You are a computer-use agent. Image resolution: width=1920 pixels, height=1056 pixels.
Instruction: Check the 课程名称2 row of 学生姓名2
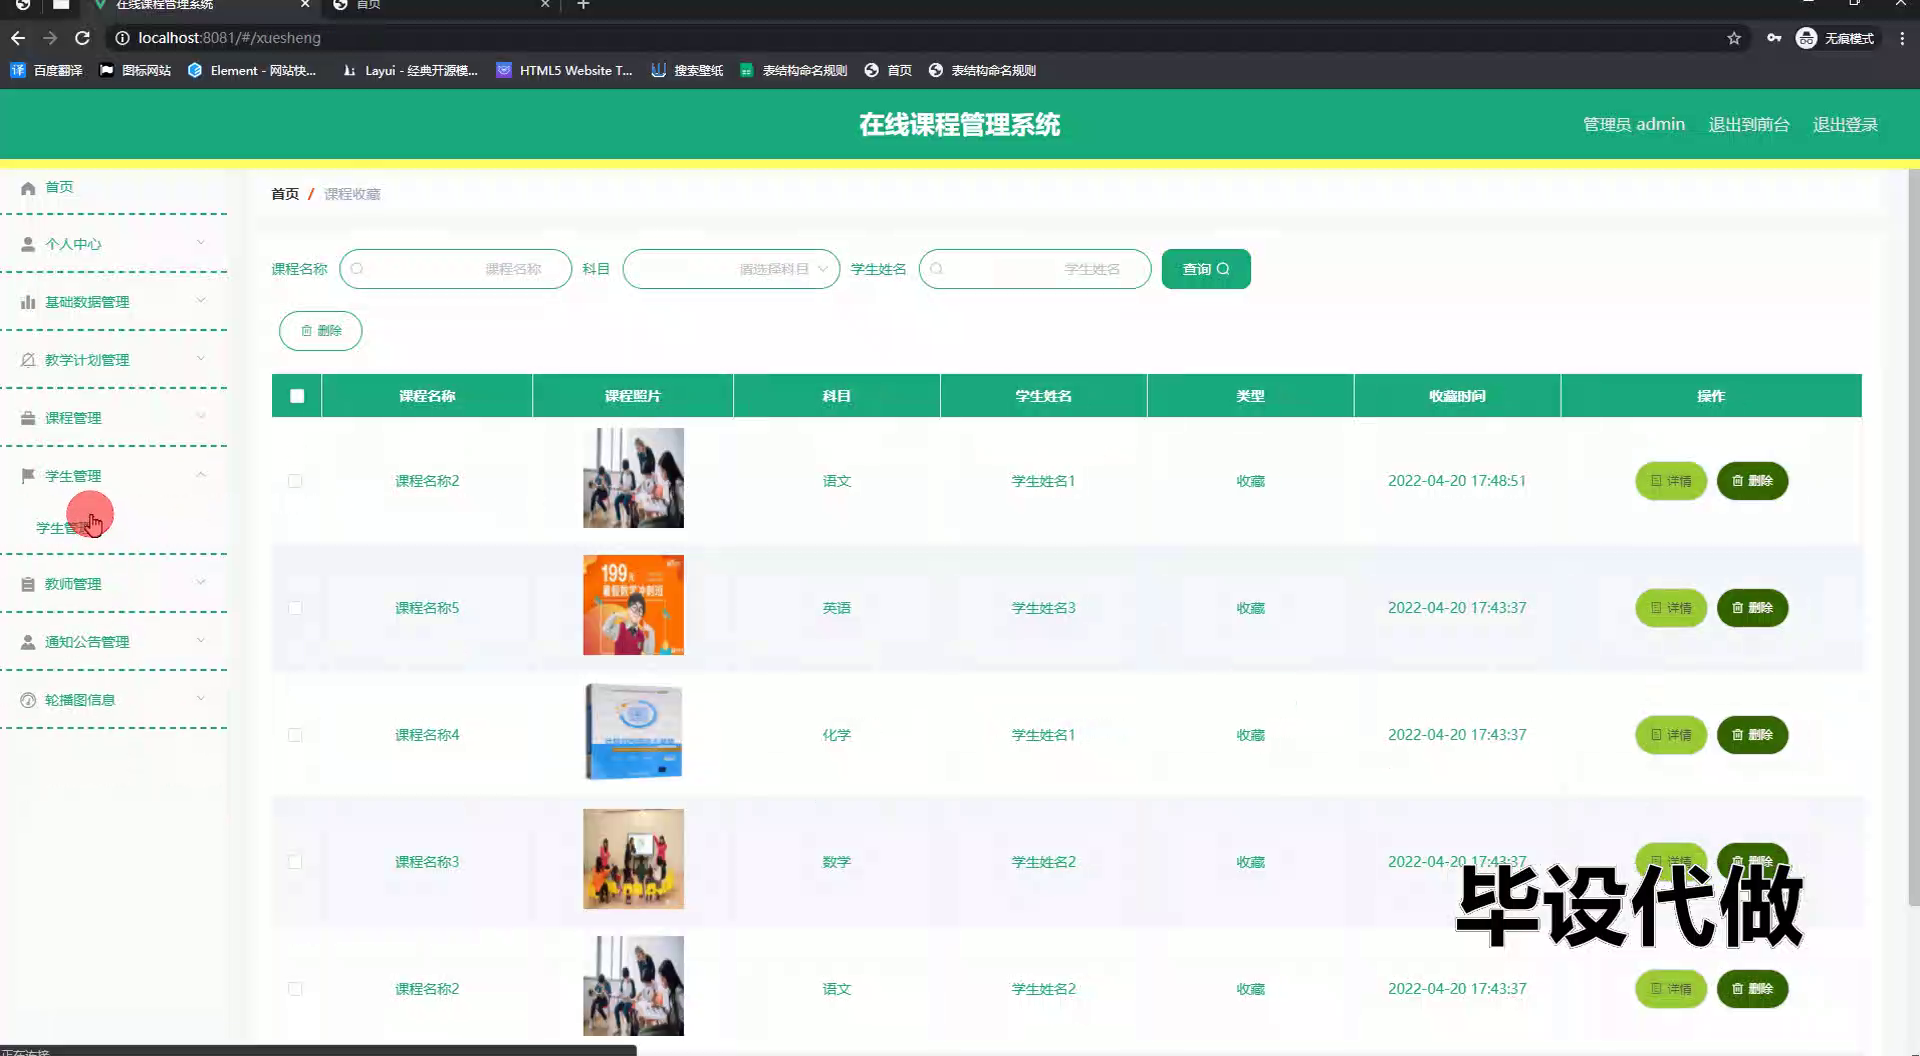[295, 989]
